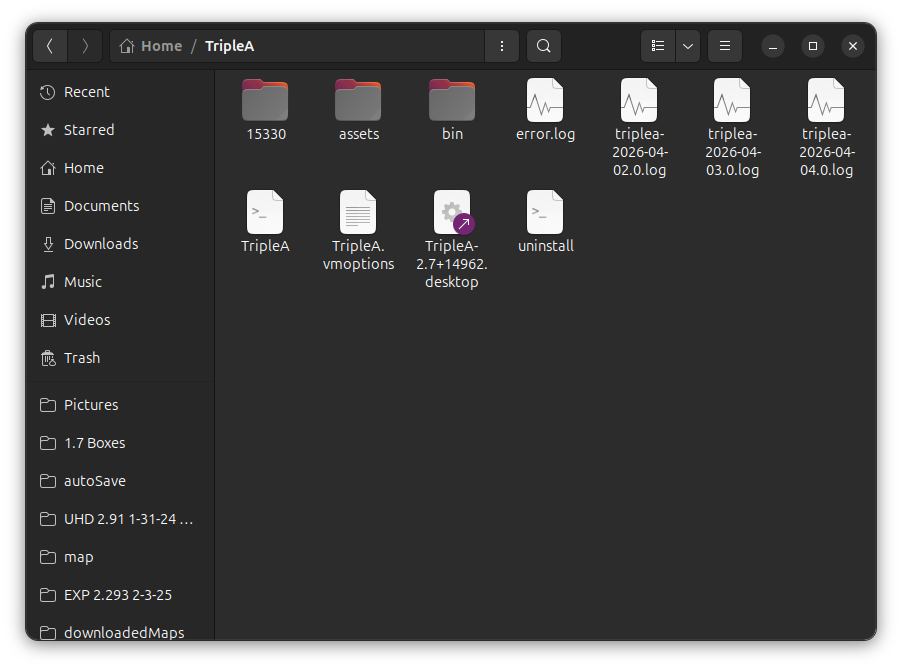Open the path bar options menu
Viewport: 902px width, 669px height.
501,45
